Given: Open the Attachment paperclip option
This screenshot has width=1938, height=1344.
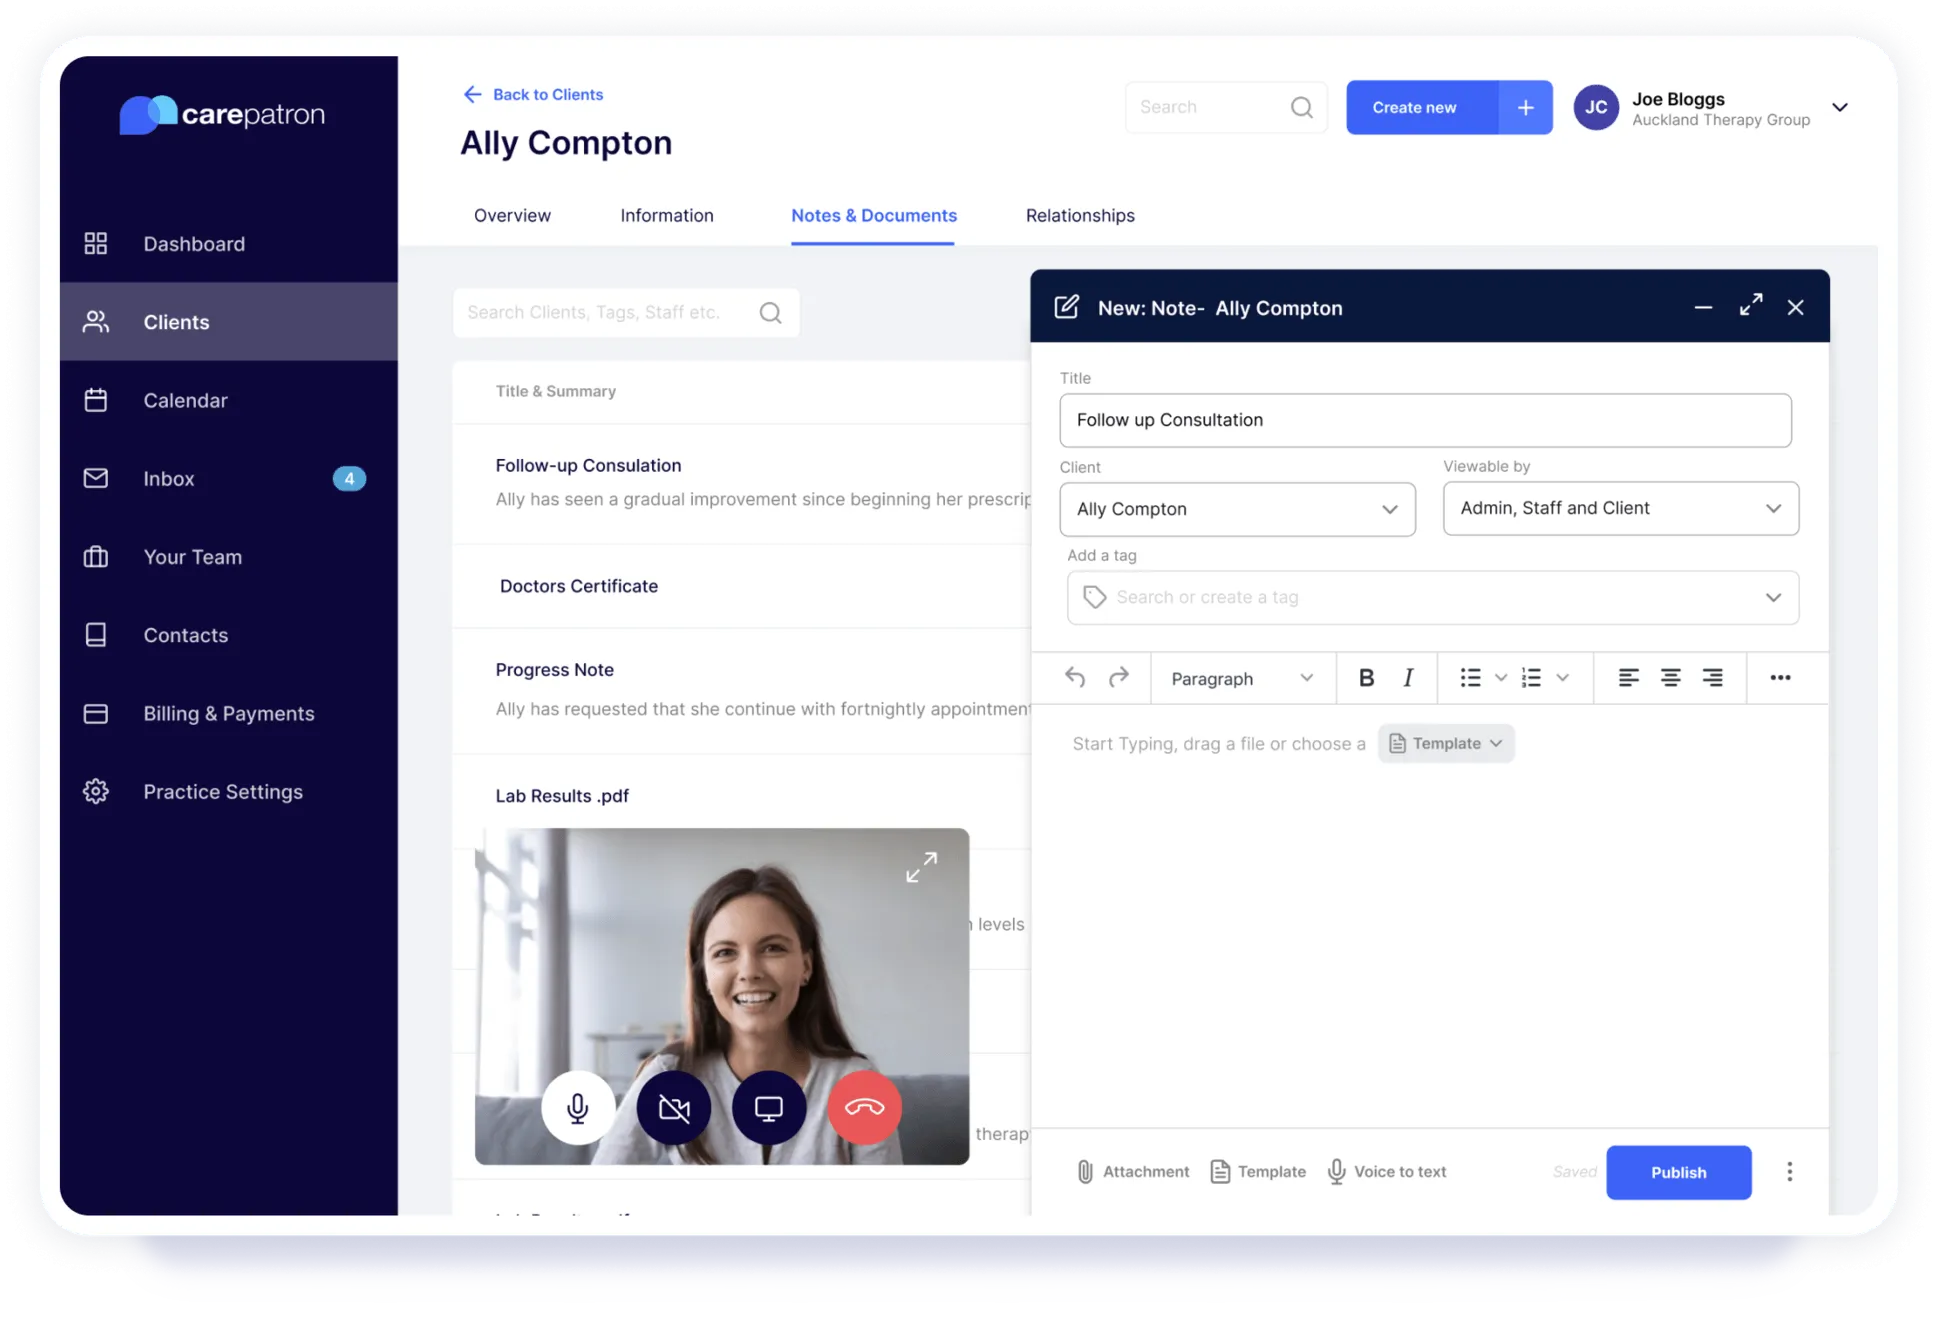Looking at the screenshot, I should [x=1133, y=1171].
